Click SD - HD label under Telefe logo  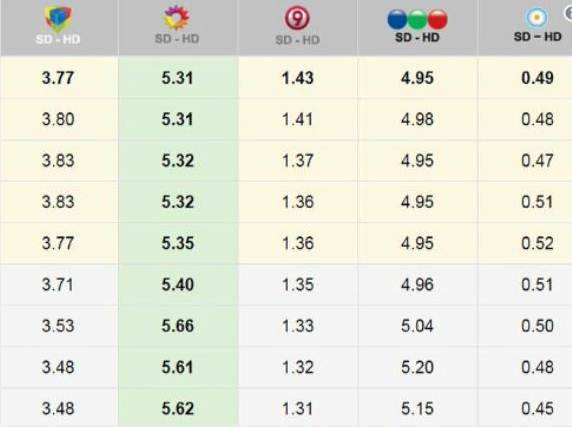(417, 37)
